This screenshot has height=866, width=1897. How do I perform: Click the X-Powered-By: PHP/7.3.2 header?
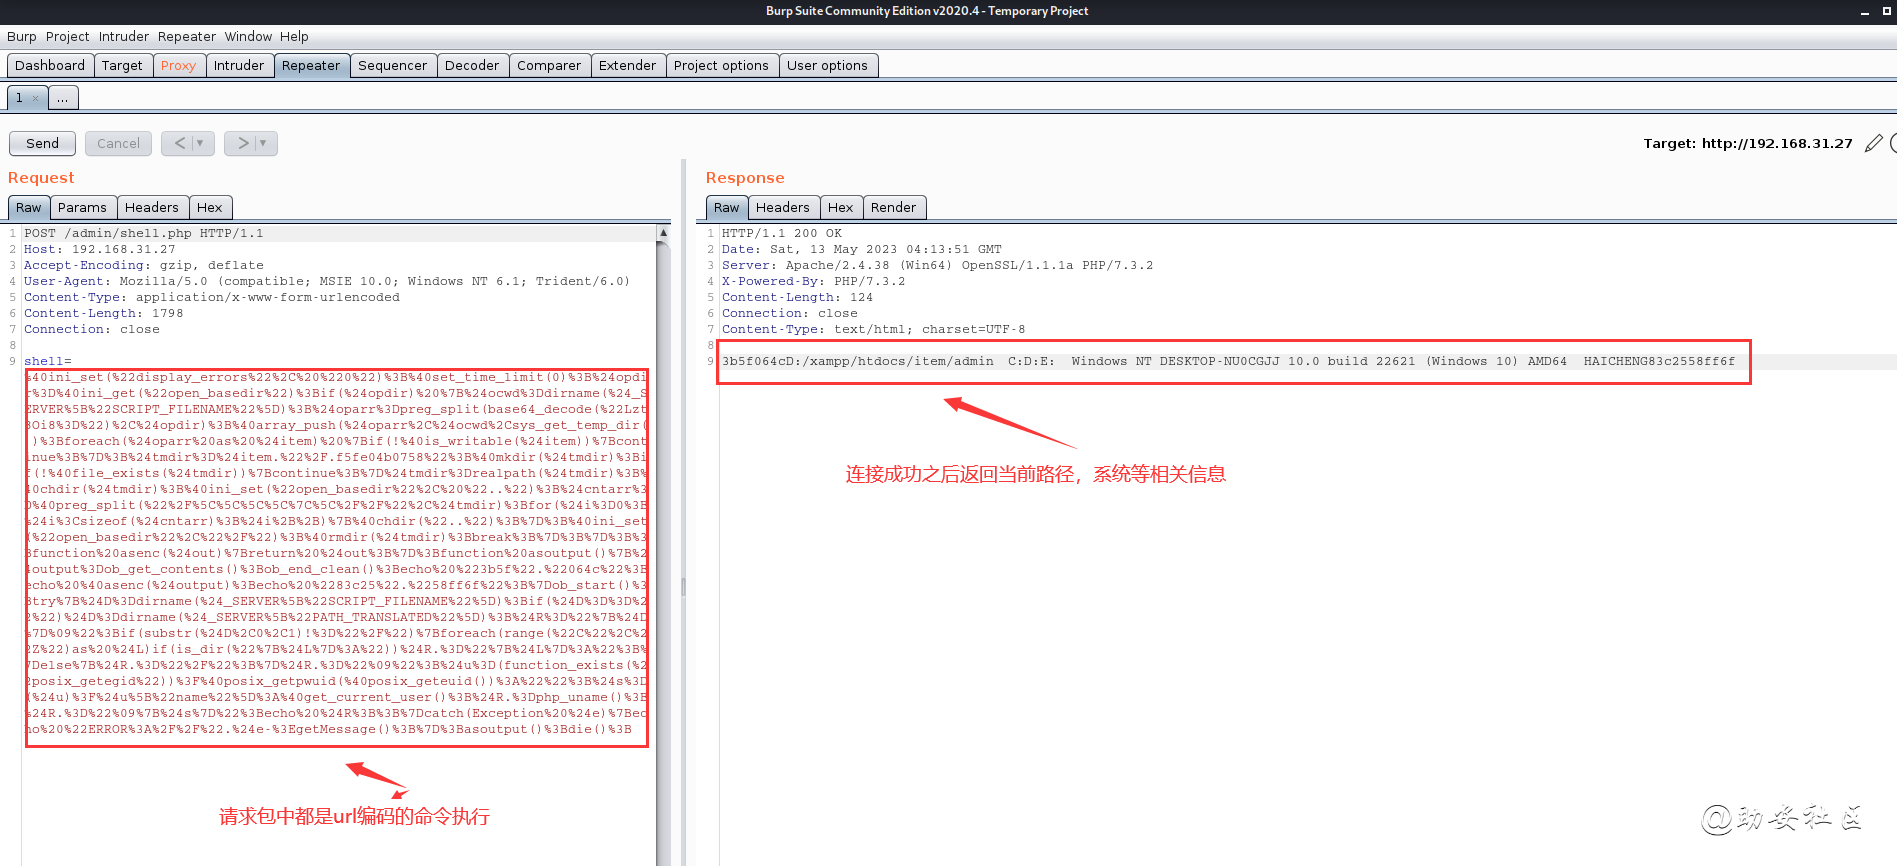814,282
